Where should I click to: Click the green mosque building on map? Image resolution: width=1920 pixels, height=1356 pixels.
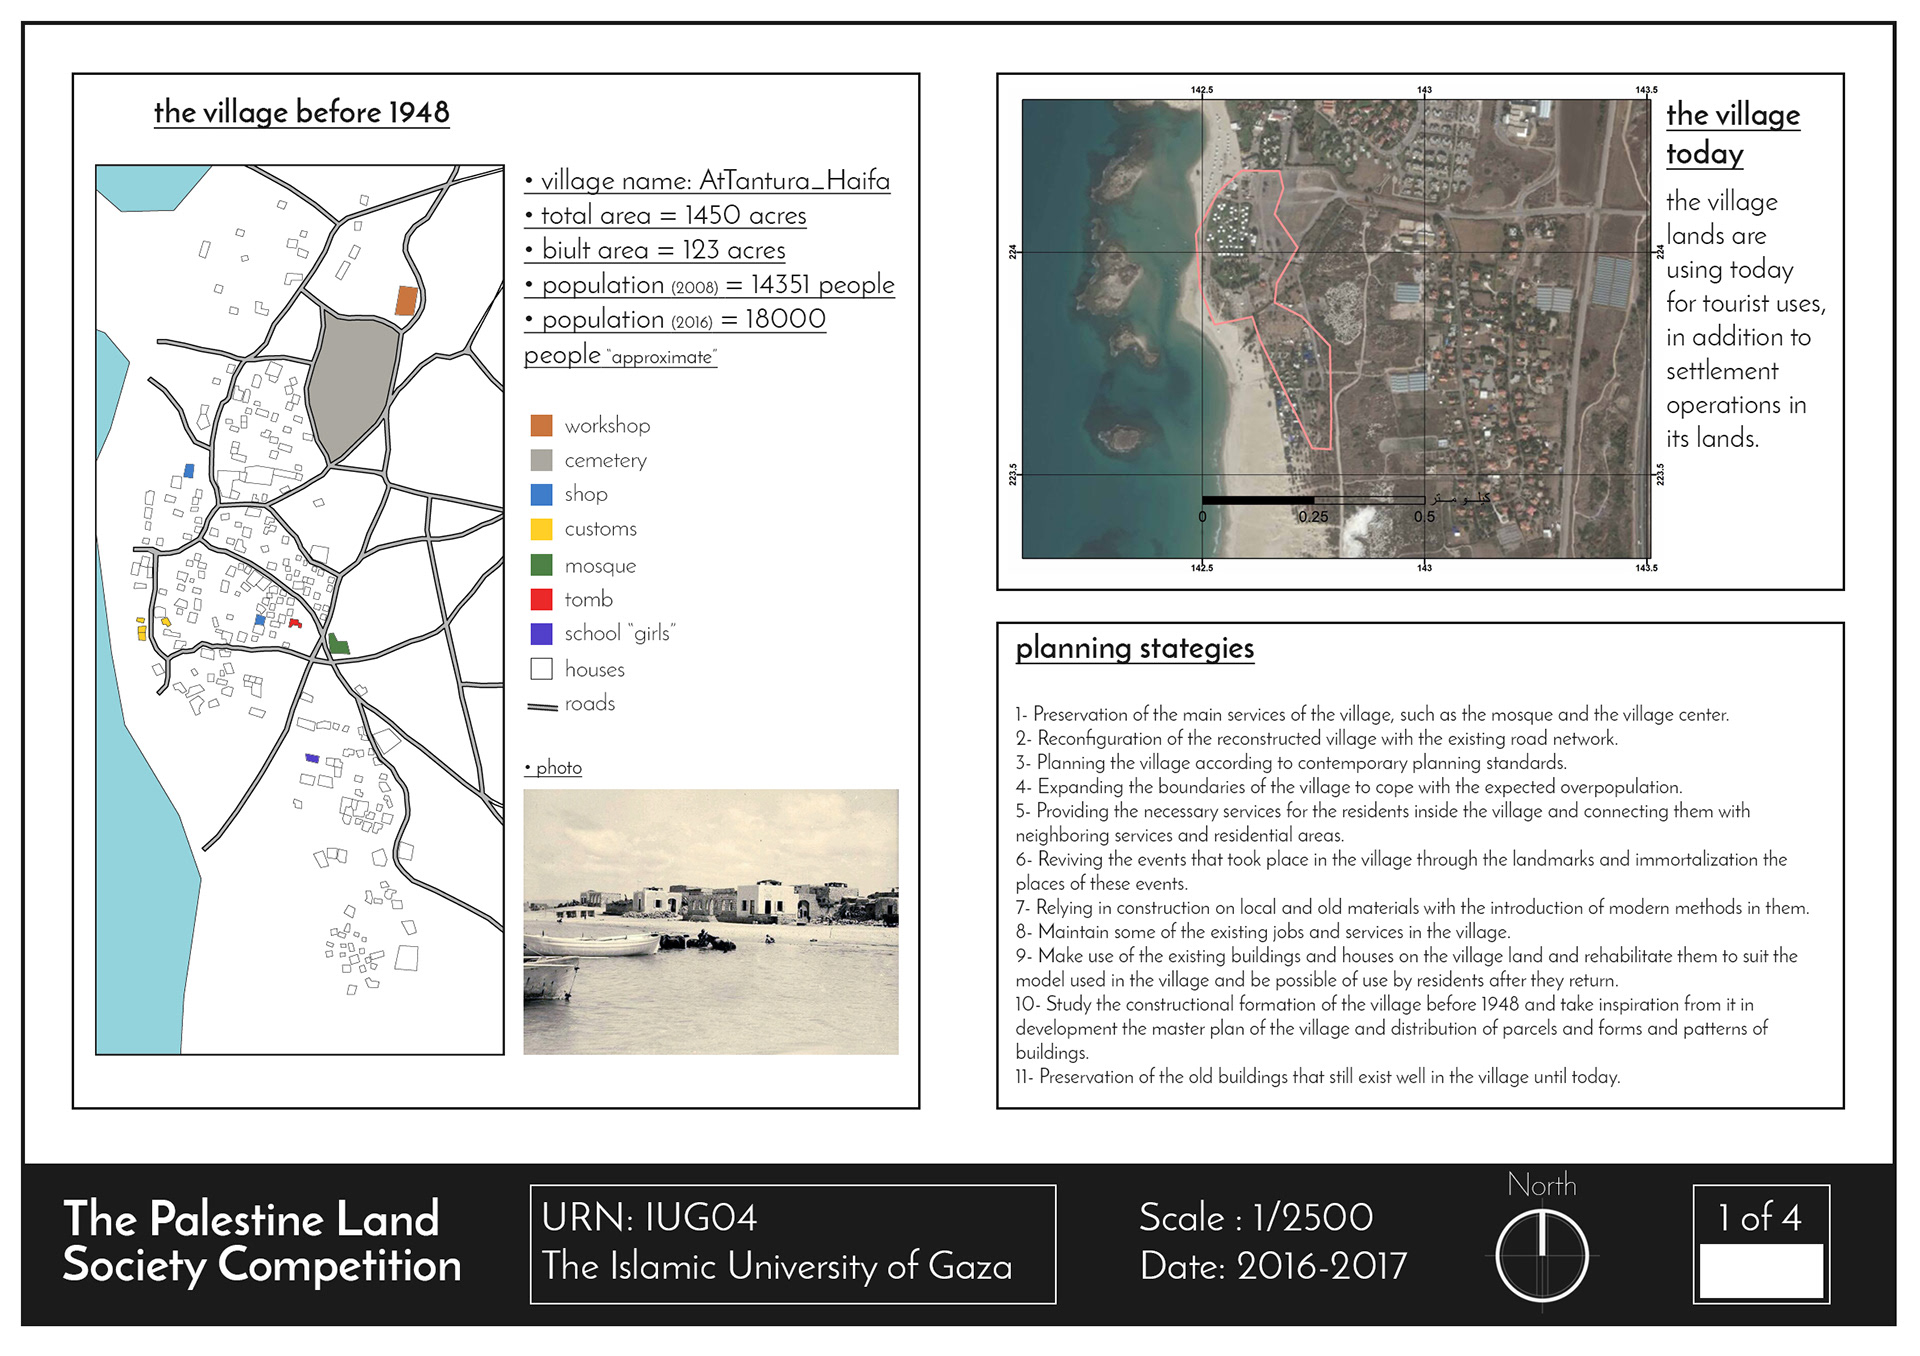pyautogui.click(x=339, y=645)
